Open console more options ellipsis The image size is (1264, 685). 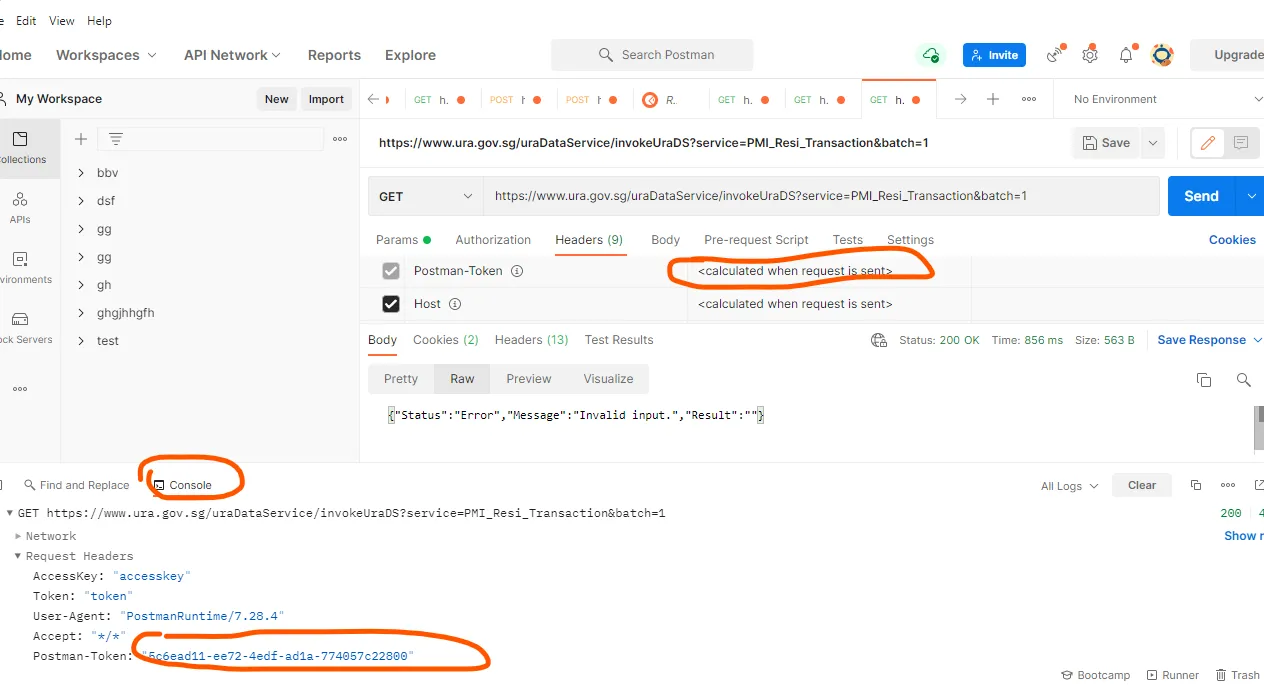(x=1228, y=485)
